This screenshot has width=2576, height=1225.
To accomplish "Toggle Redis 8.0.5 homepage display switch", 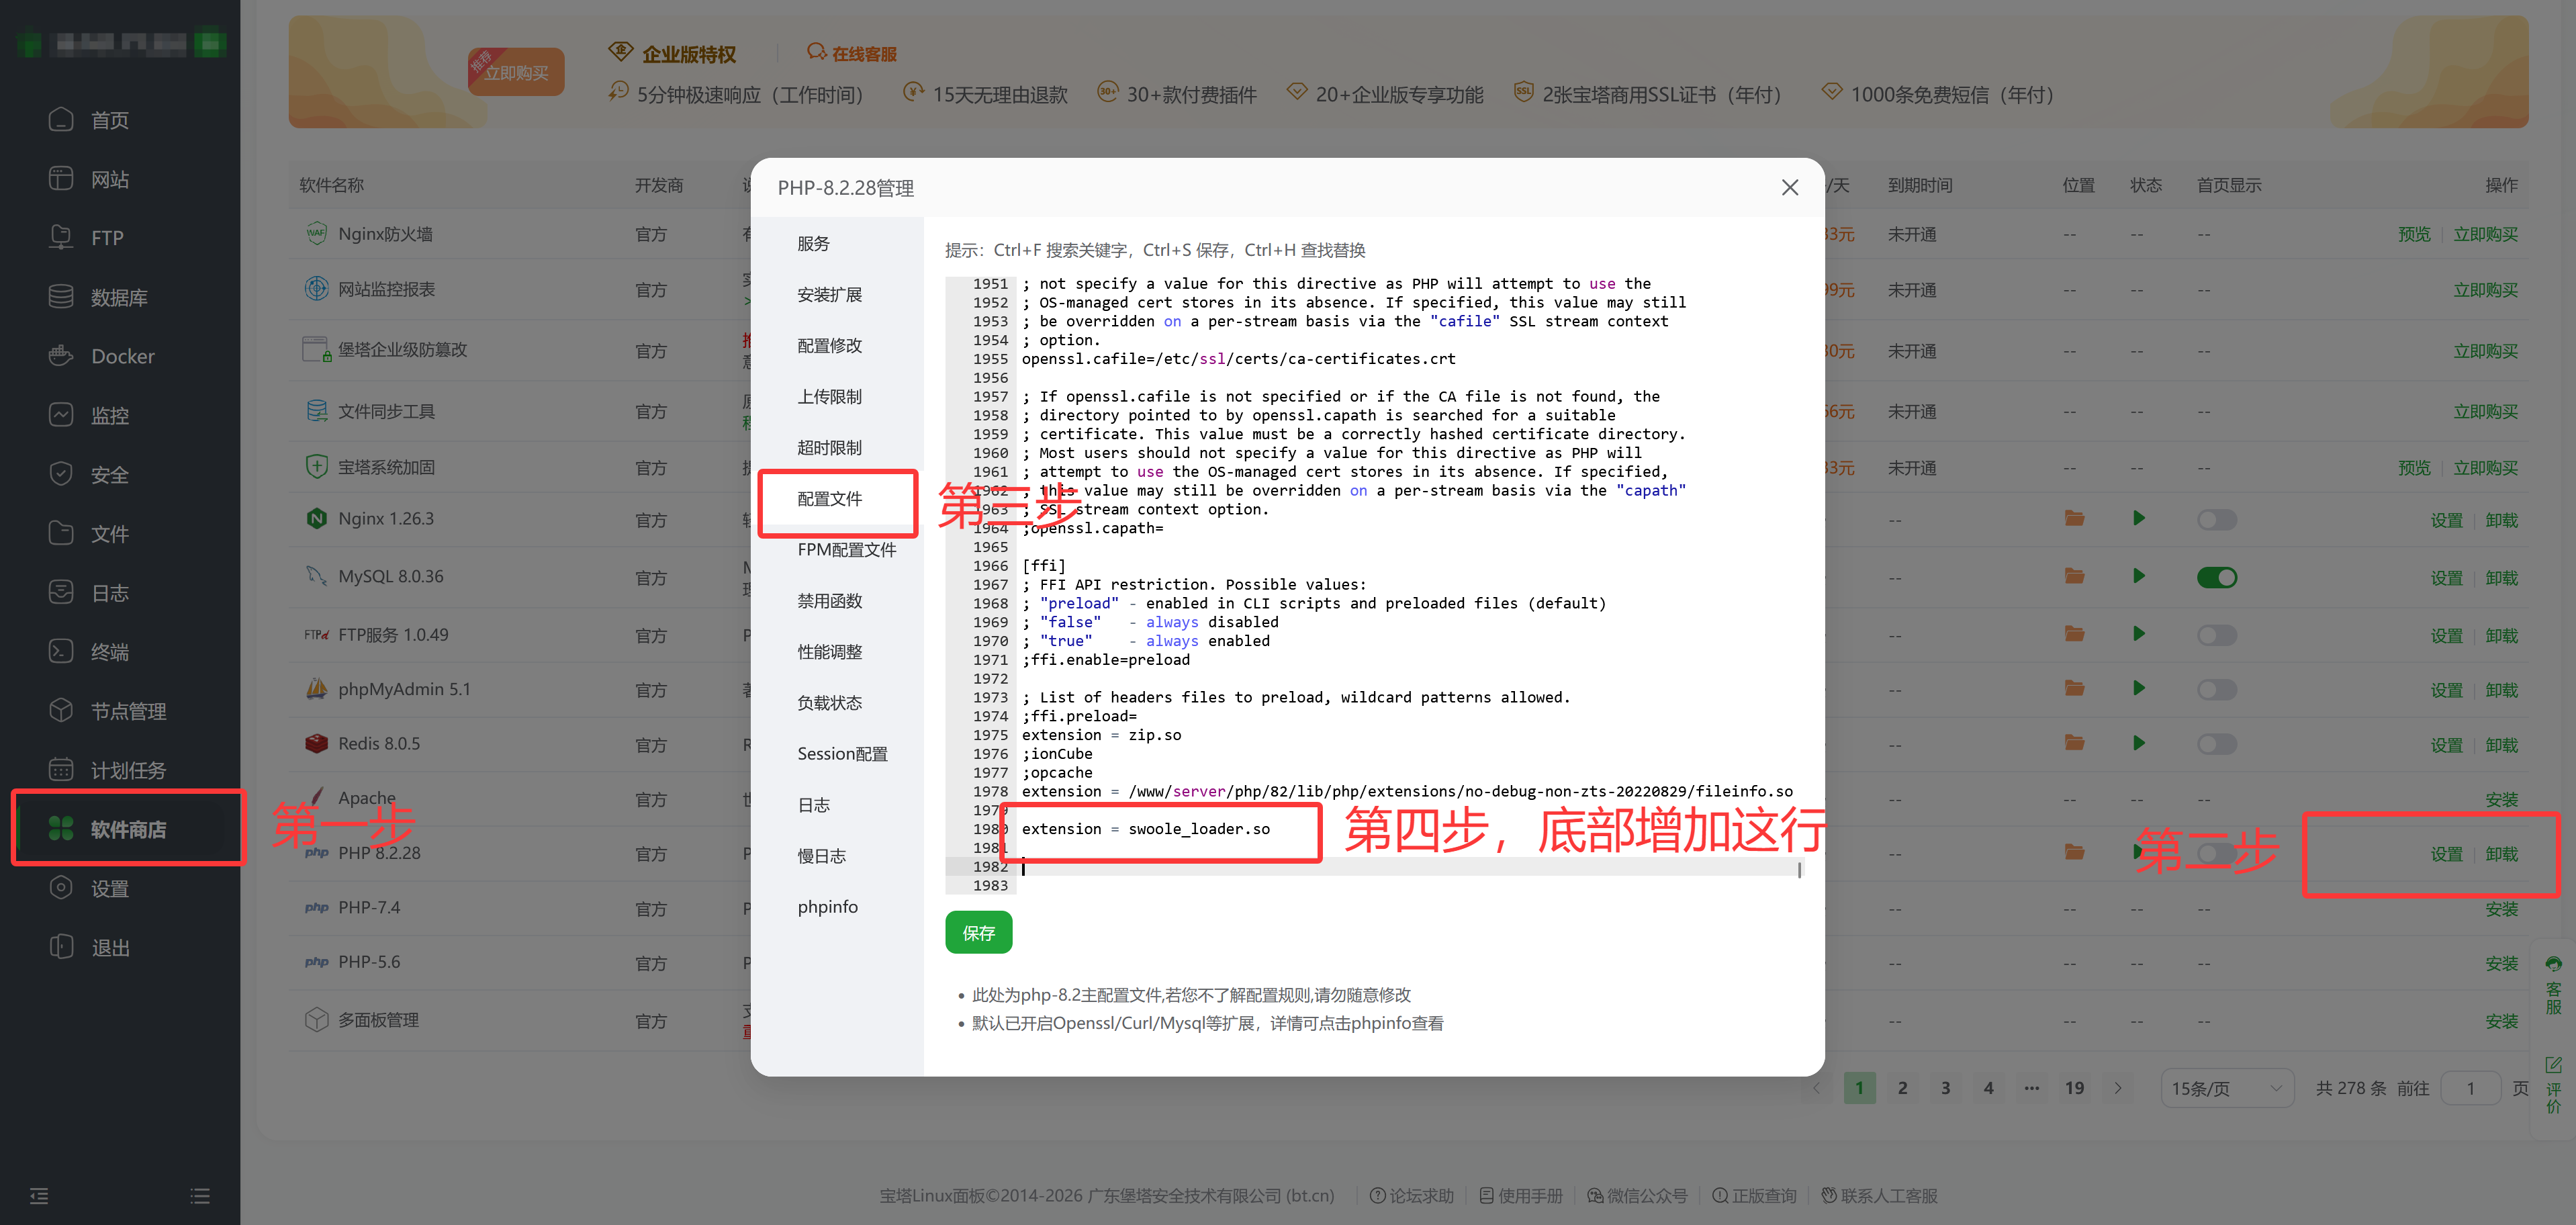I will (2216, 745).
